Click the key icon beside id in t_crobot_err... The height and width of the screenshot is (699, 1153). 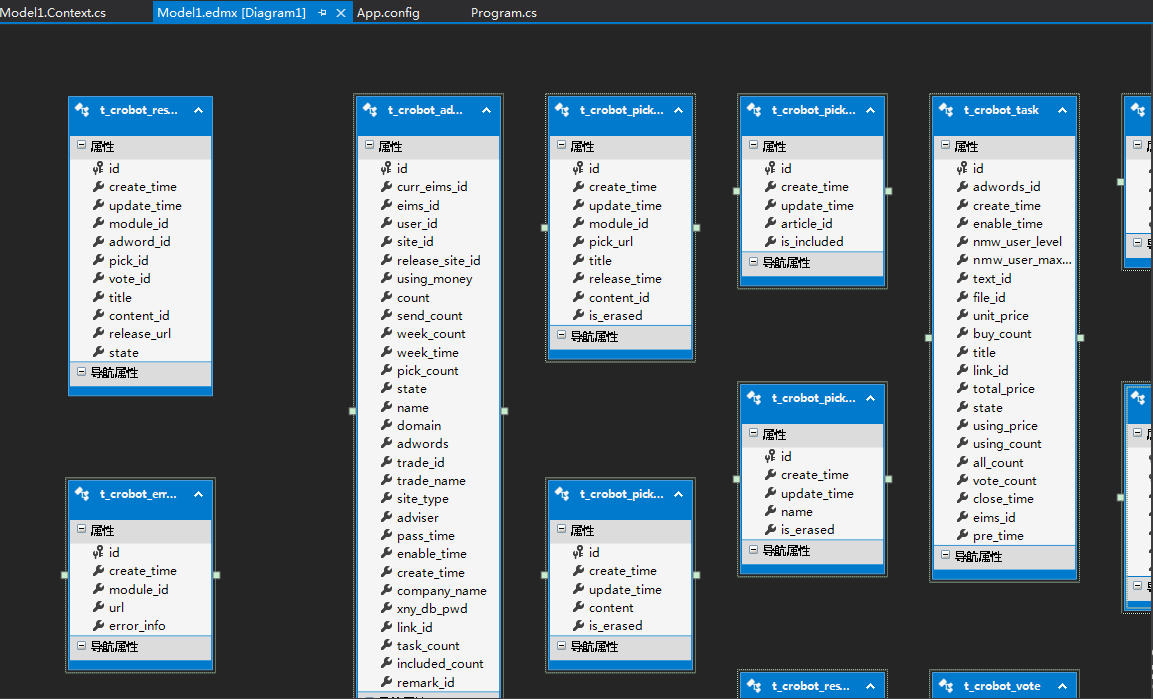click(x=98, y=552)
